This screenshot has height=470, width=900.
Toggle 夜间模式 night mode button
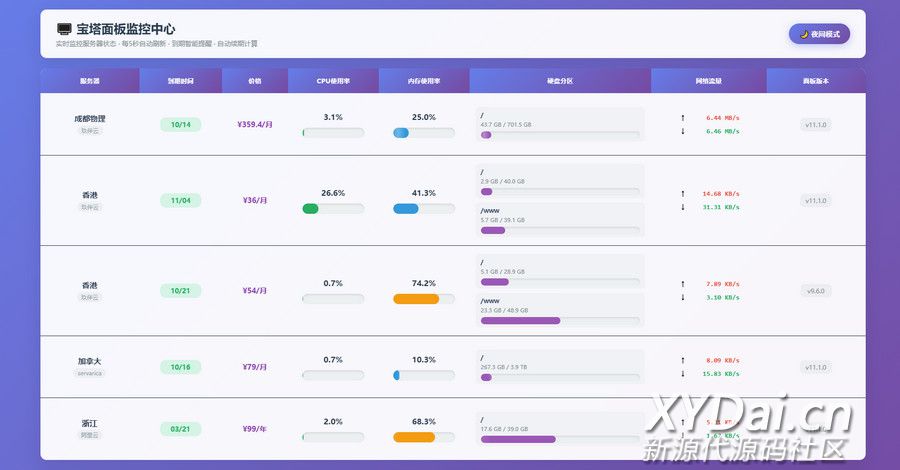point(819,34)
